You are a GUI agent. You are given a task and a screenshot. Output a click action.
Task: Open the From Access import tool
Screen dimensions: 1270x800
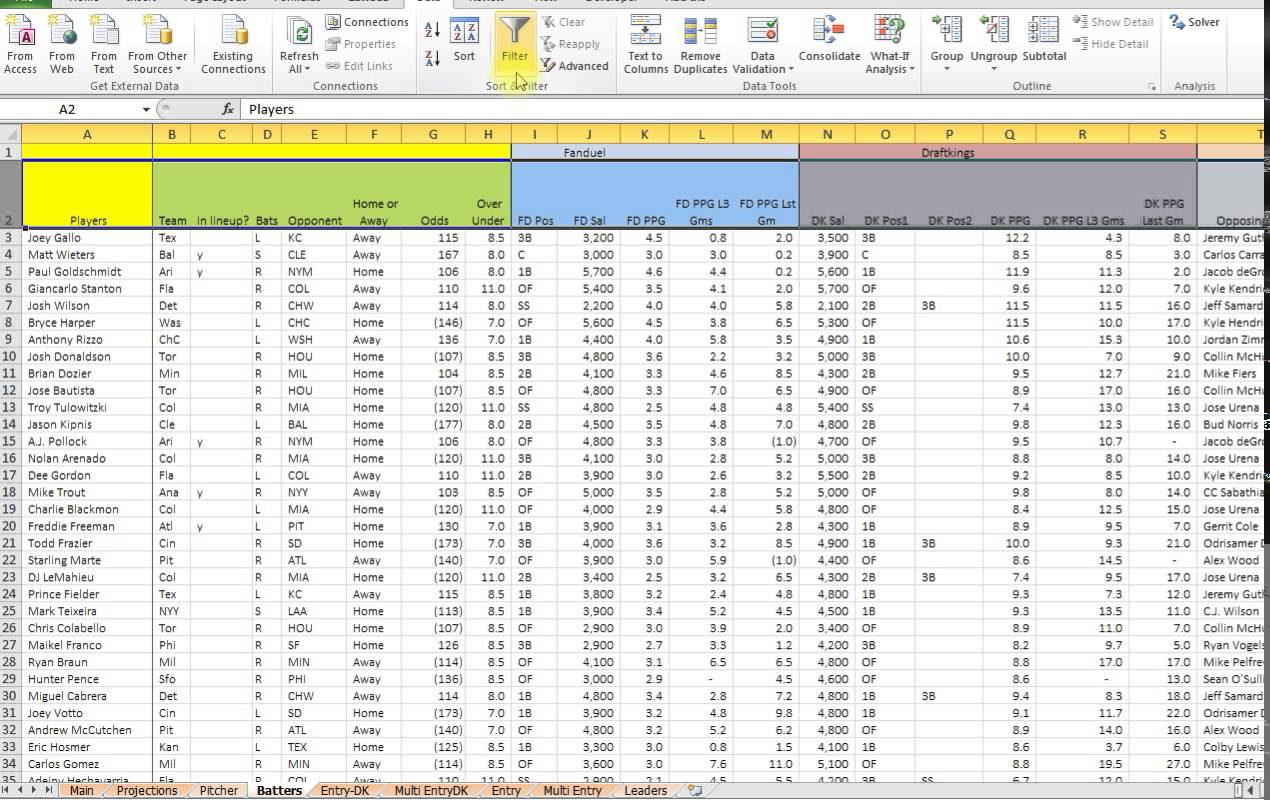click(x=20, y=40)
